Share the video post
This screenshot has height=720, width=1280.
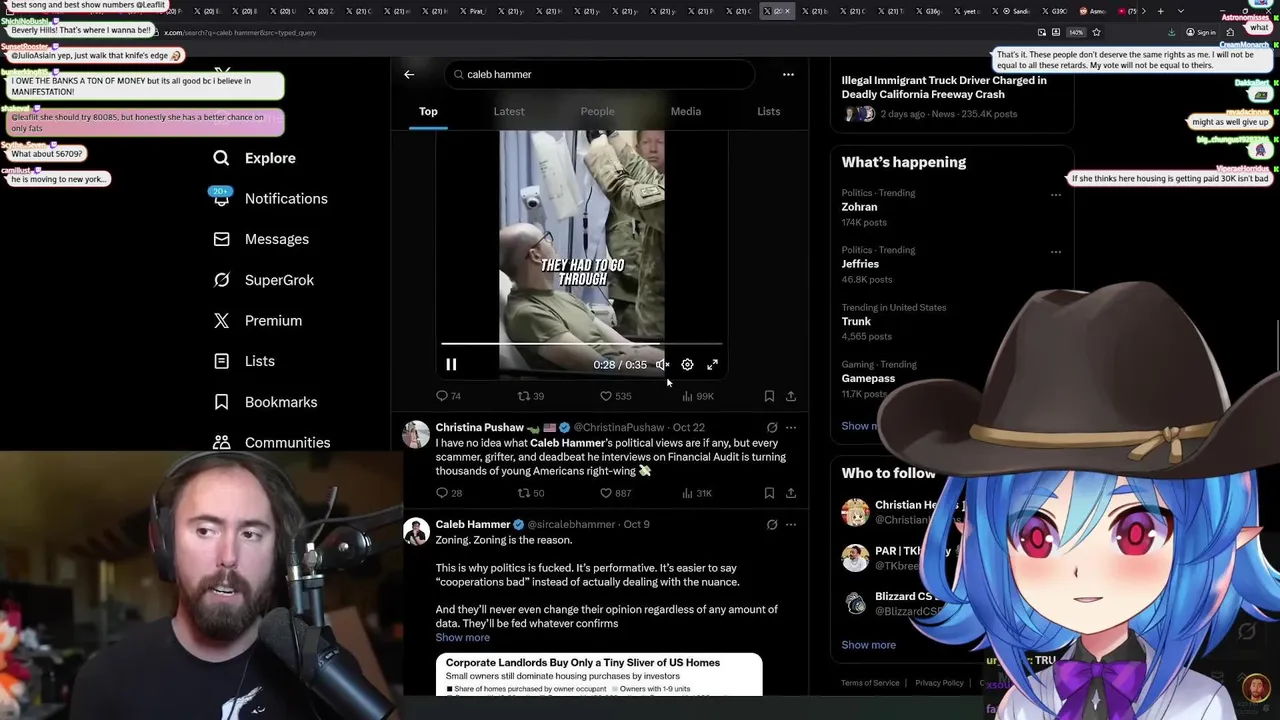(790, 396)
